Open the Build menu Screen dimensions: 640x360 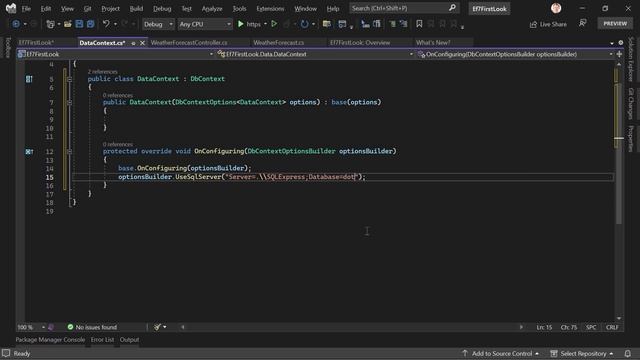click(136, 9)
